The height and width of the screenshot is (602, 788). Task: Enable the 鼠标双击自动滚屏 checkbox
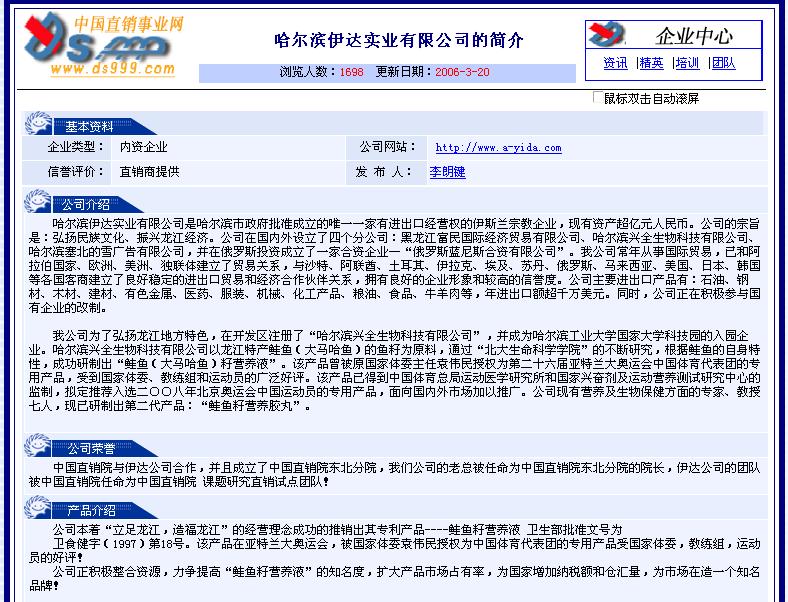pyautogui.click(x=598, y=97)
